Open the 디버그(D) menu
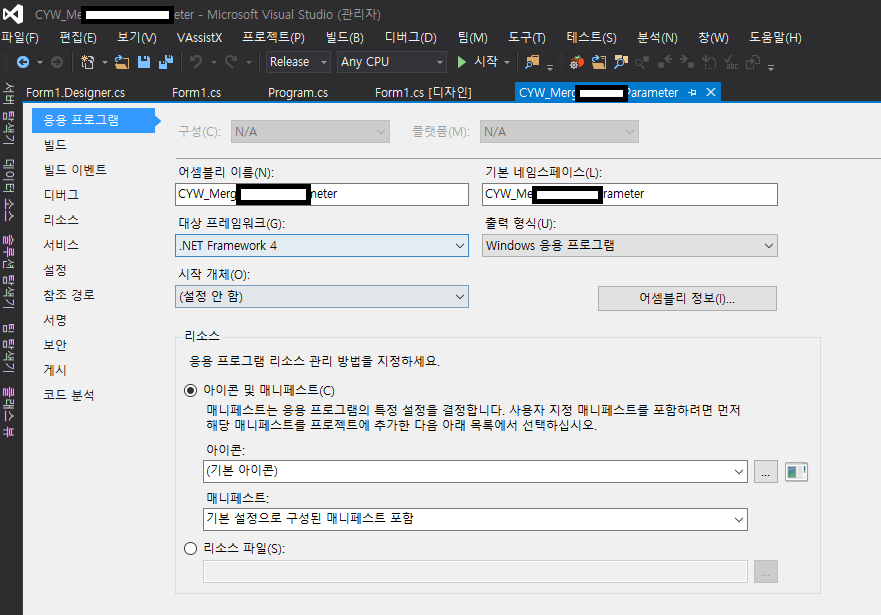The height and width of the screenshot is (615, 881). [x=410, y=38]
